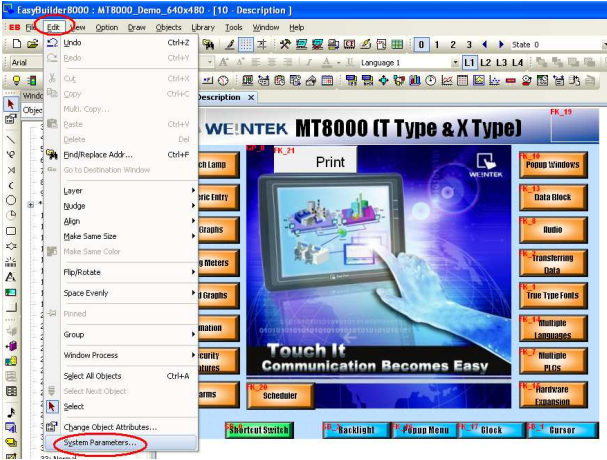The image size is (607, 460).
Task: Click the Moving Shape arrows icon
Action: point(383,81)
